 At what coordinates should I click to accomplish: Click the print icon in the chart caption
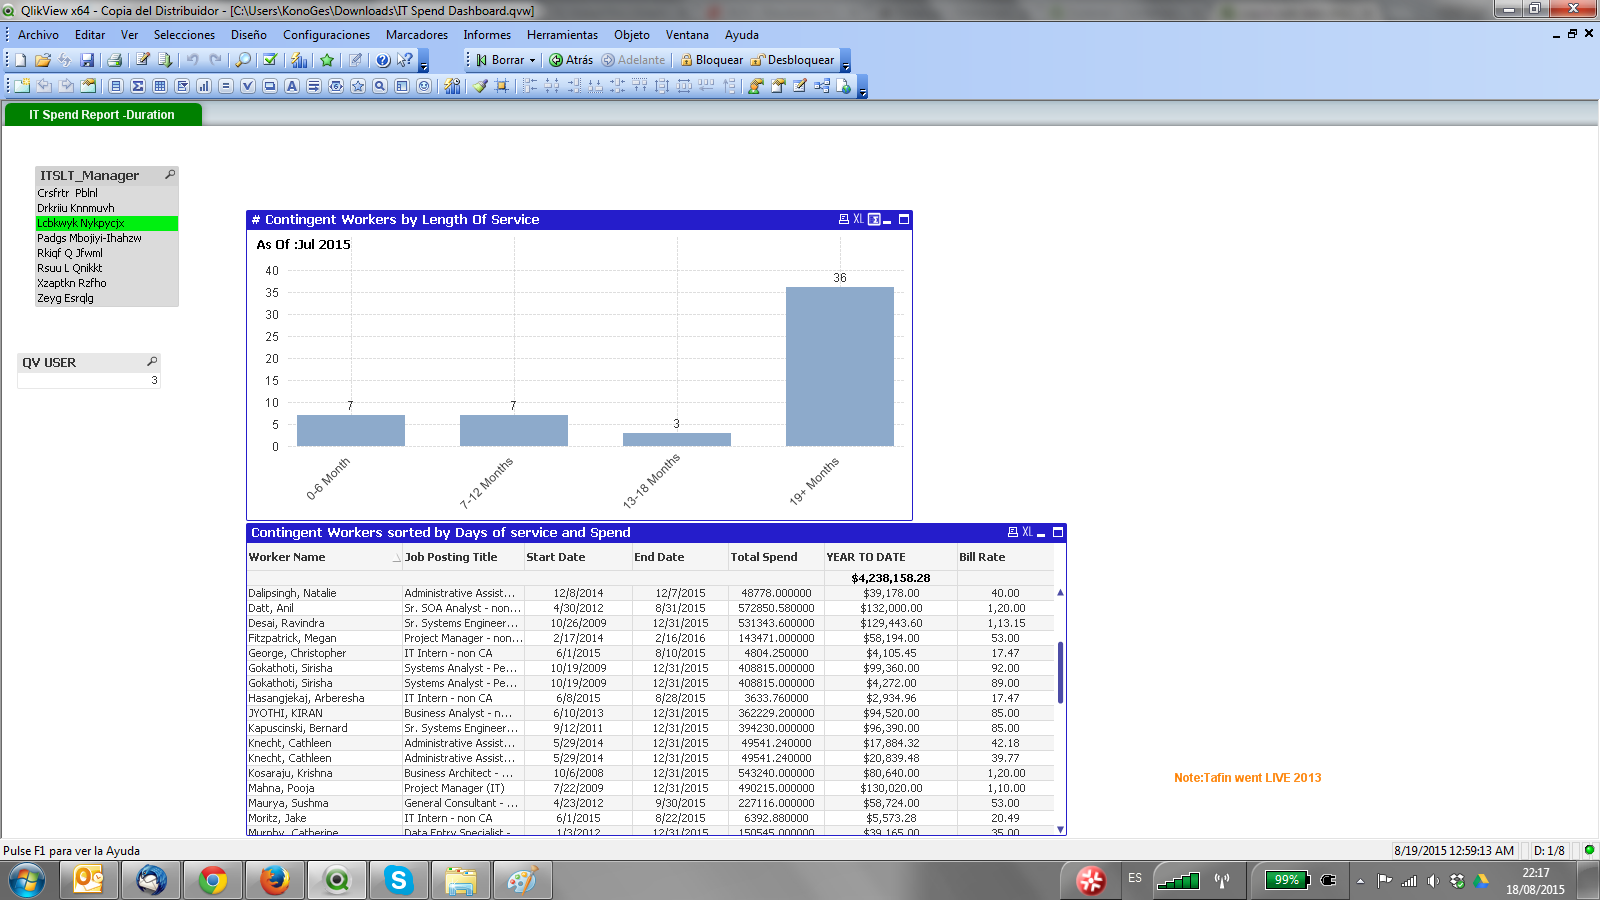843,219
